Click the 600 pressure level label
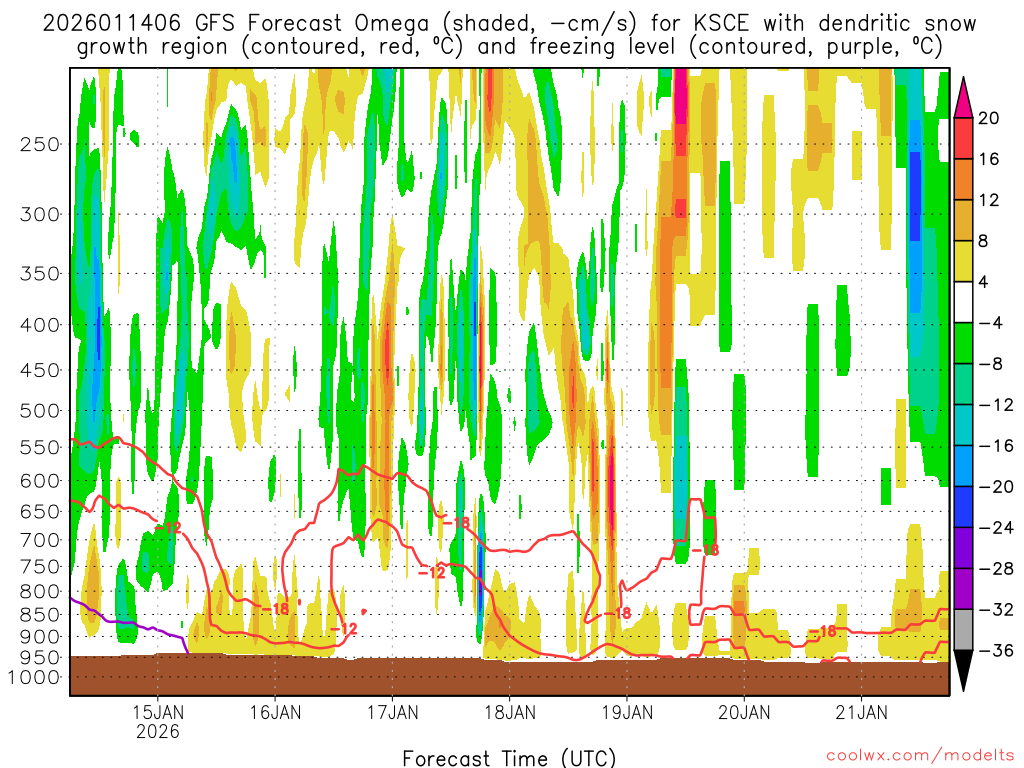1024x768 pixels. pos(40,481)
